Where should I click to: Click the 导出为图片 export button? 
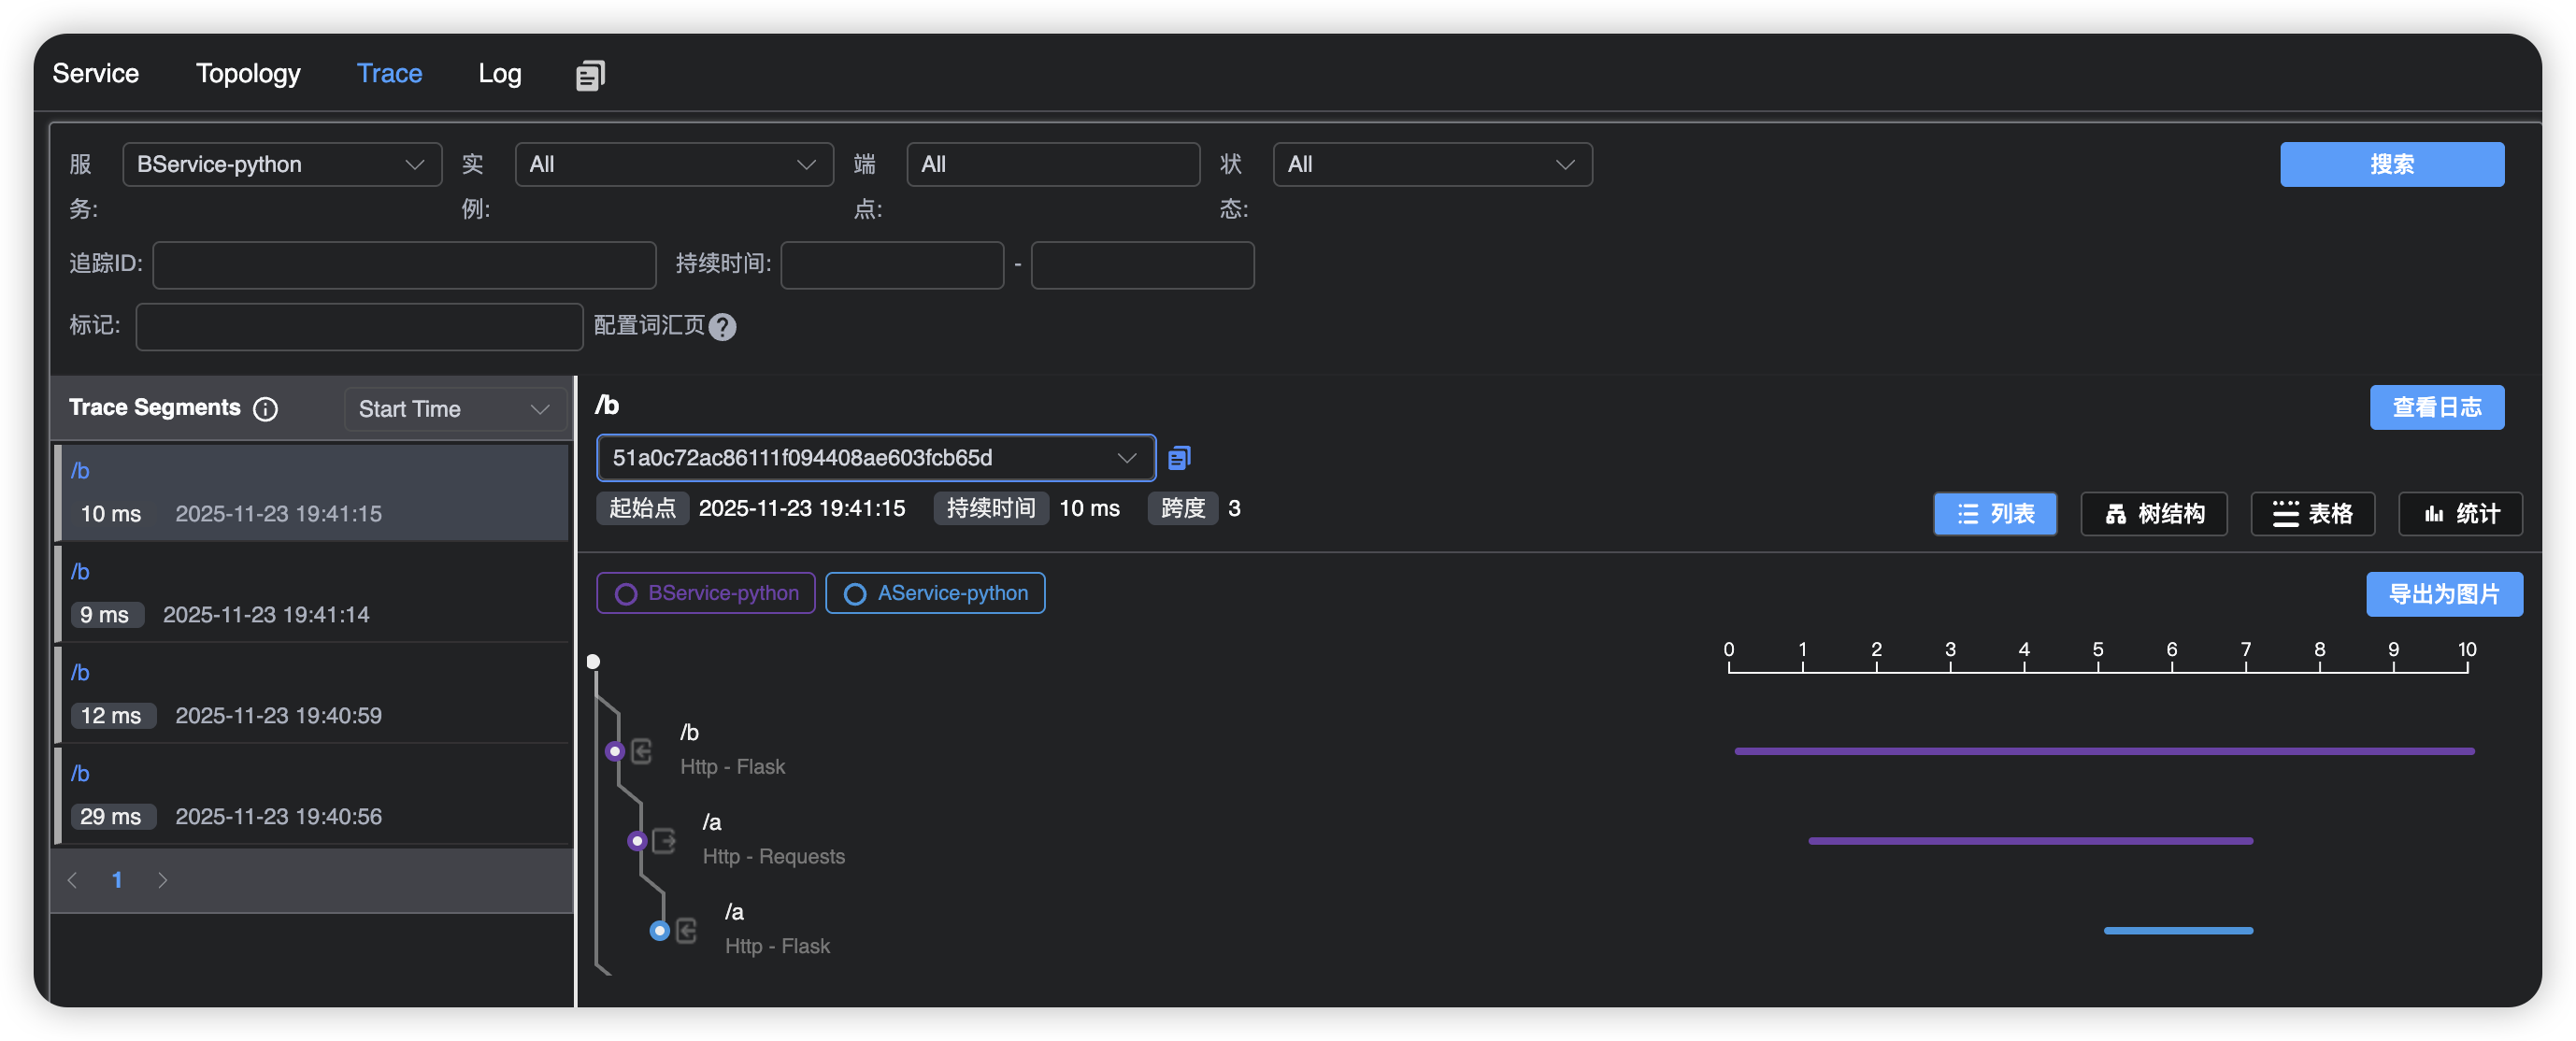click(x=2443, y=594)
